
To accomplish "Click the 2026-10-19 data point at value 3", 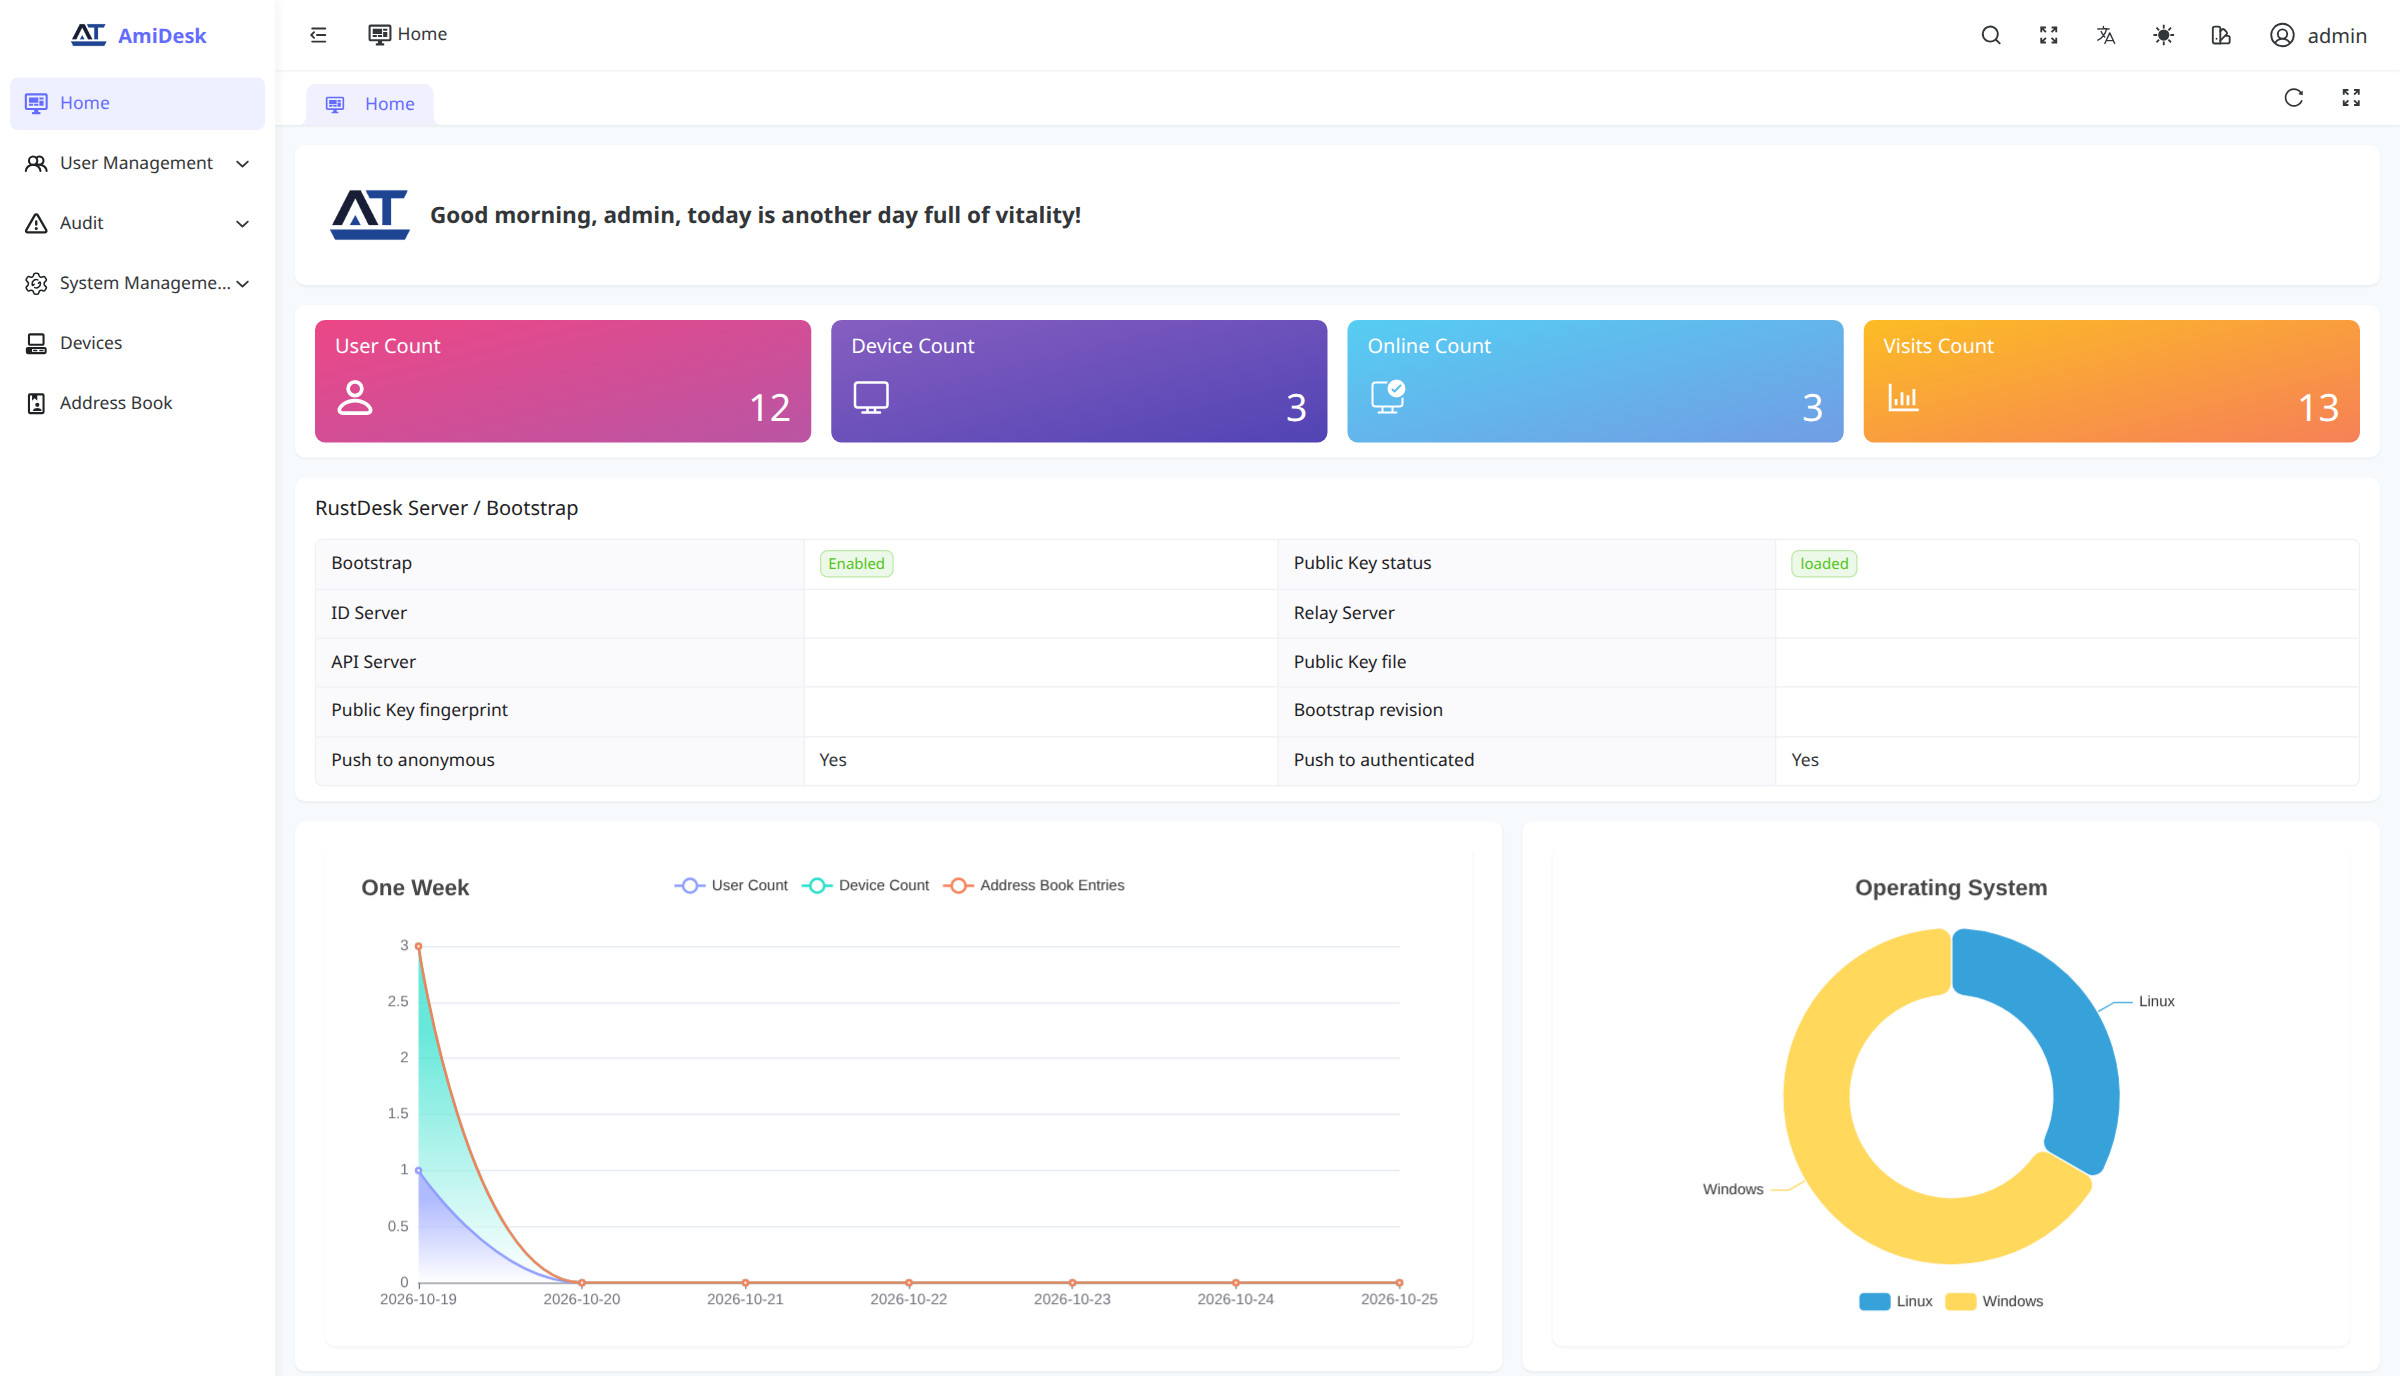I will click(x=418, y=946).
